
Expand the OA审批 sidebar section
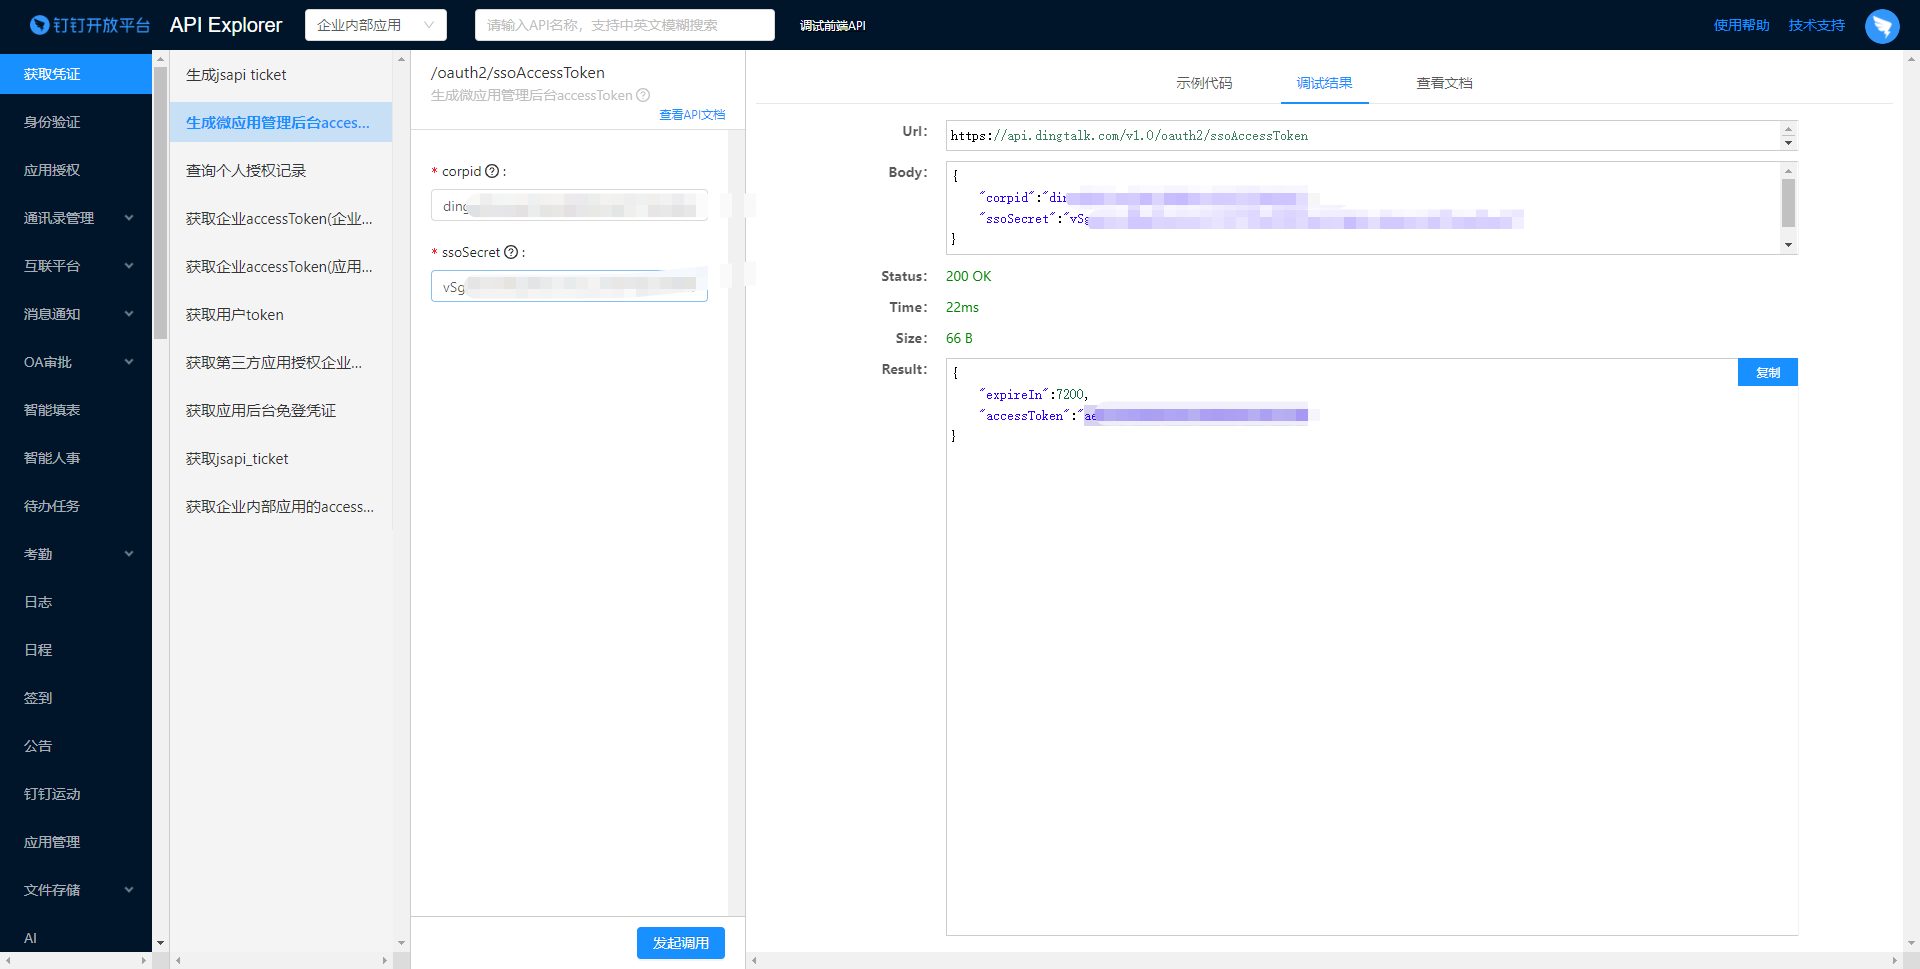click(76, 362)
